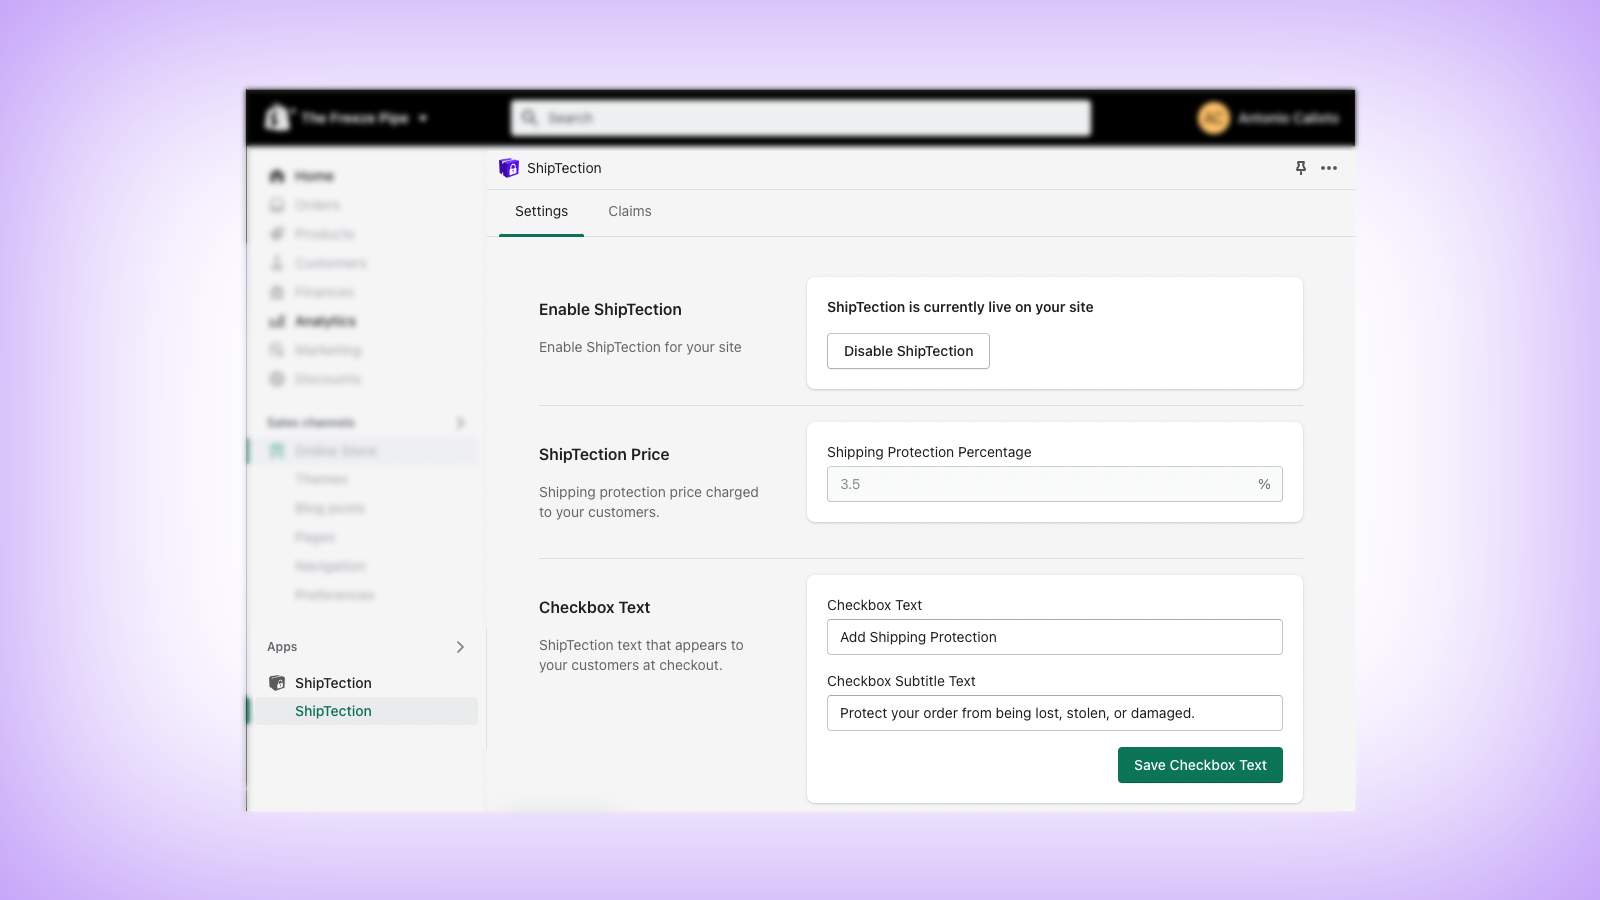1600x900 pixels.
Task: Select the Settings tab
Action: pyautogui.click(x=541, y=211)
